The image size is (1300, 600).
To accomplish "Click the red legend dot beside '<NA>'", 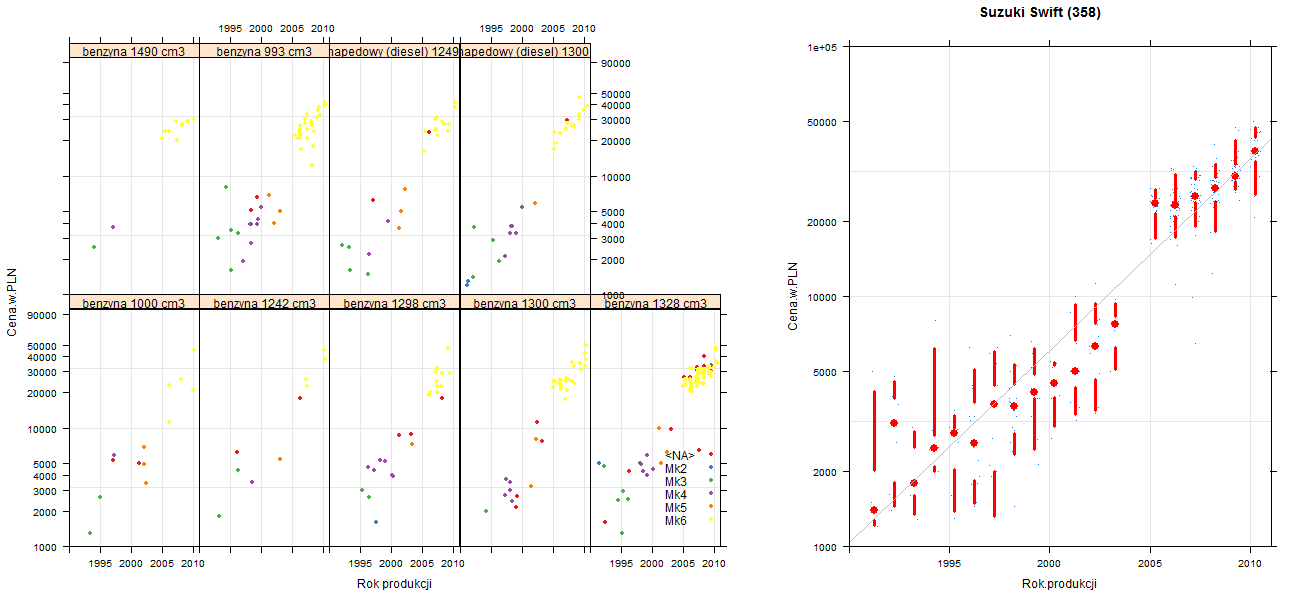I will pyautogui.click(x=711, y=454).
